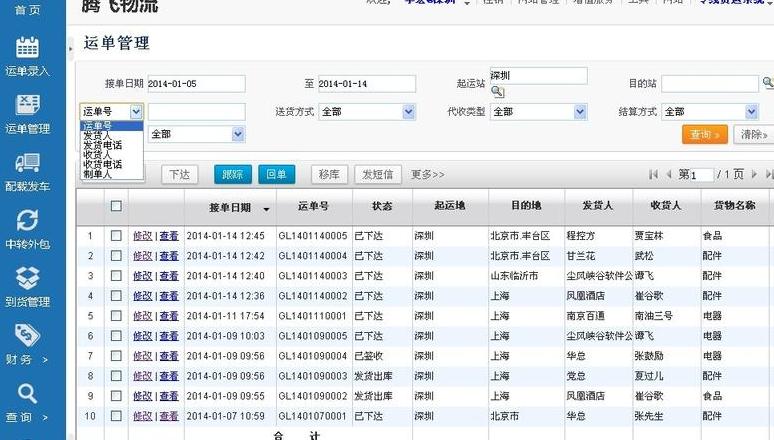This screenshot has height=440, width=774.
Task: Open the 代收类型 dropdown
Action: (x=539, y=112)
